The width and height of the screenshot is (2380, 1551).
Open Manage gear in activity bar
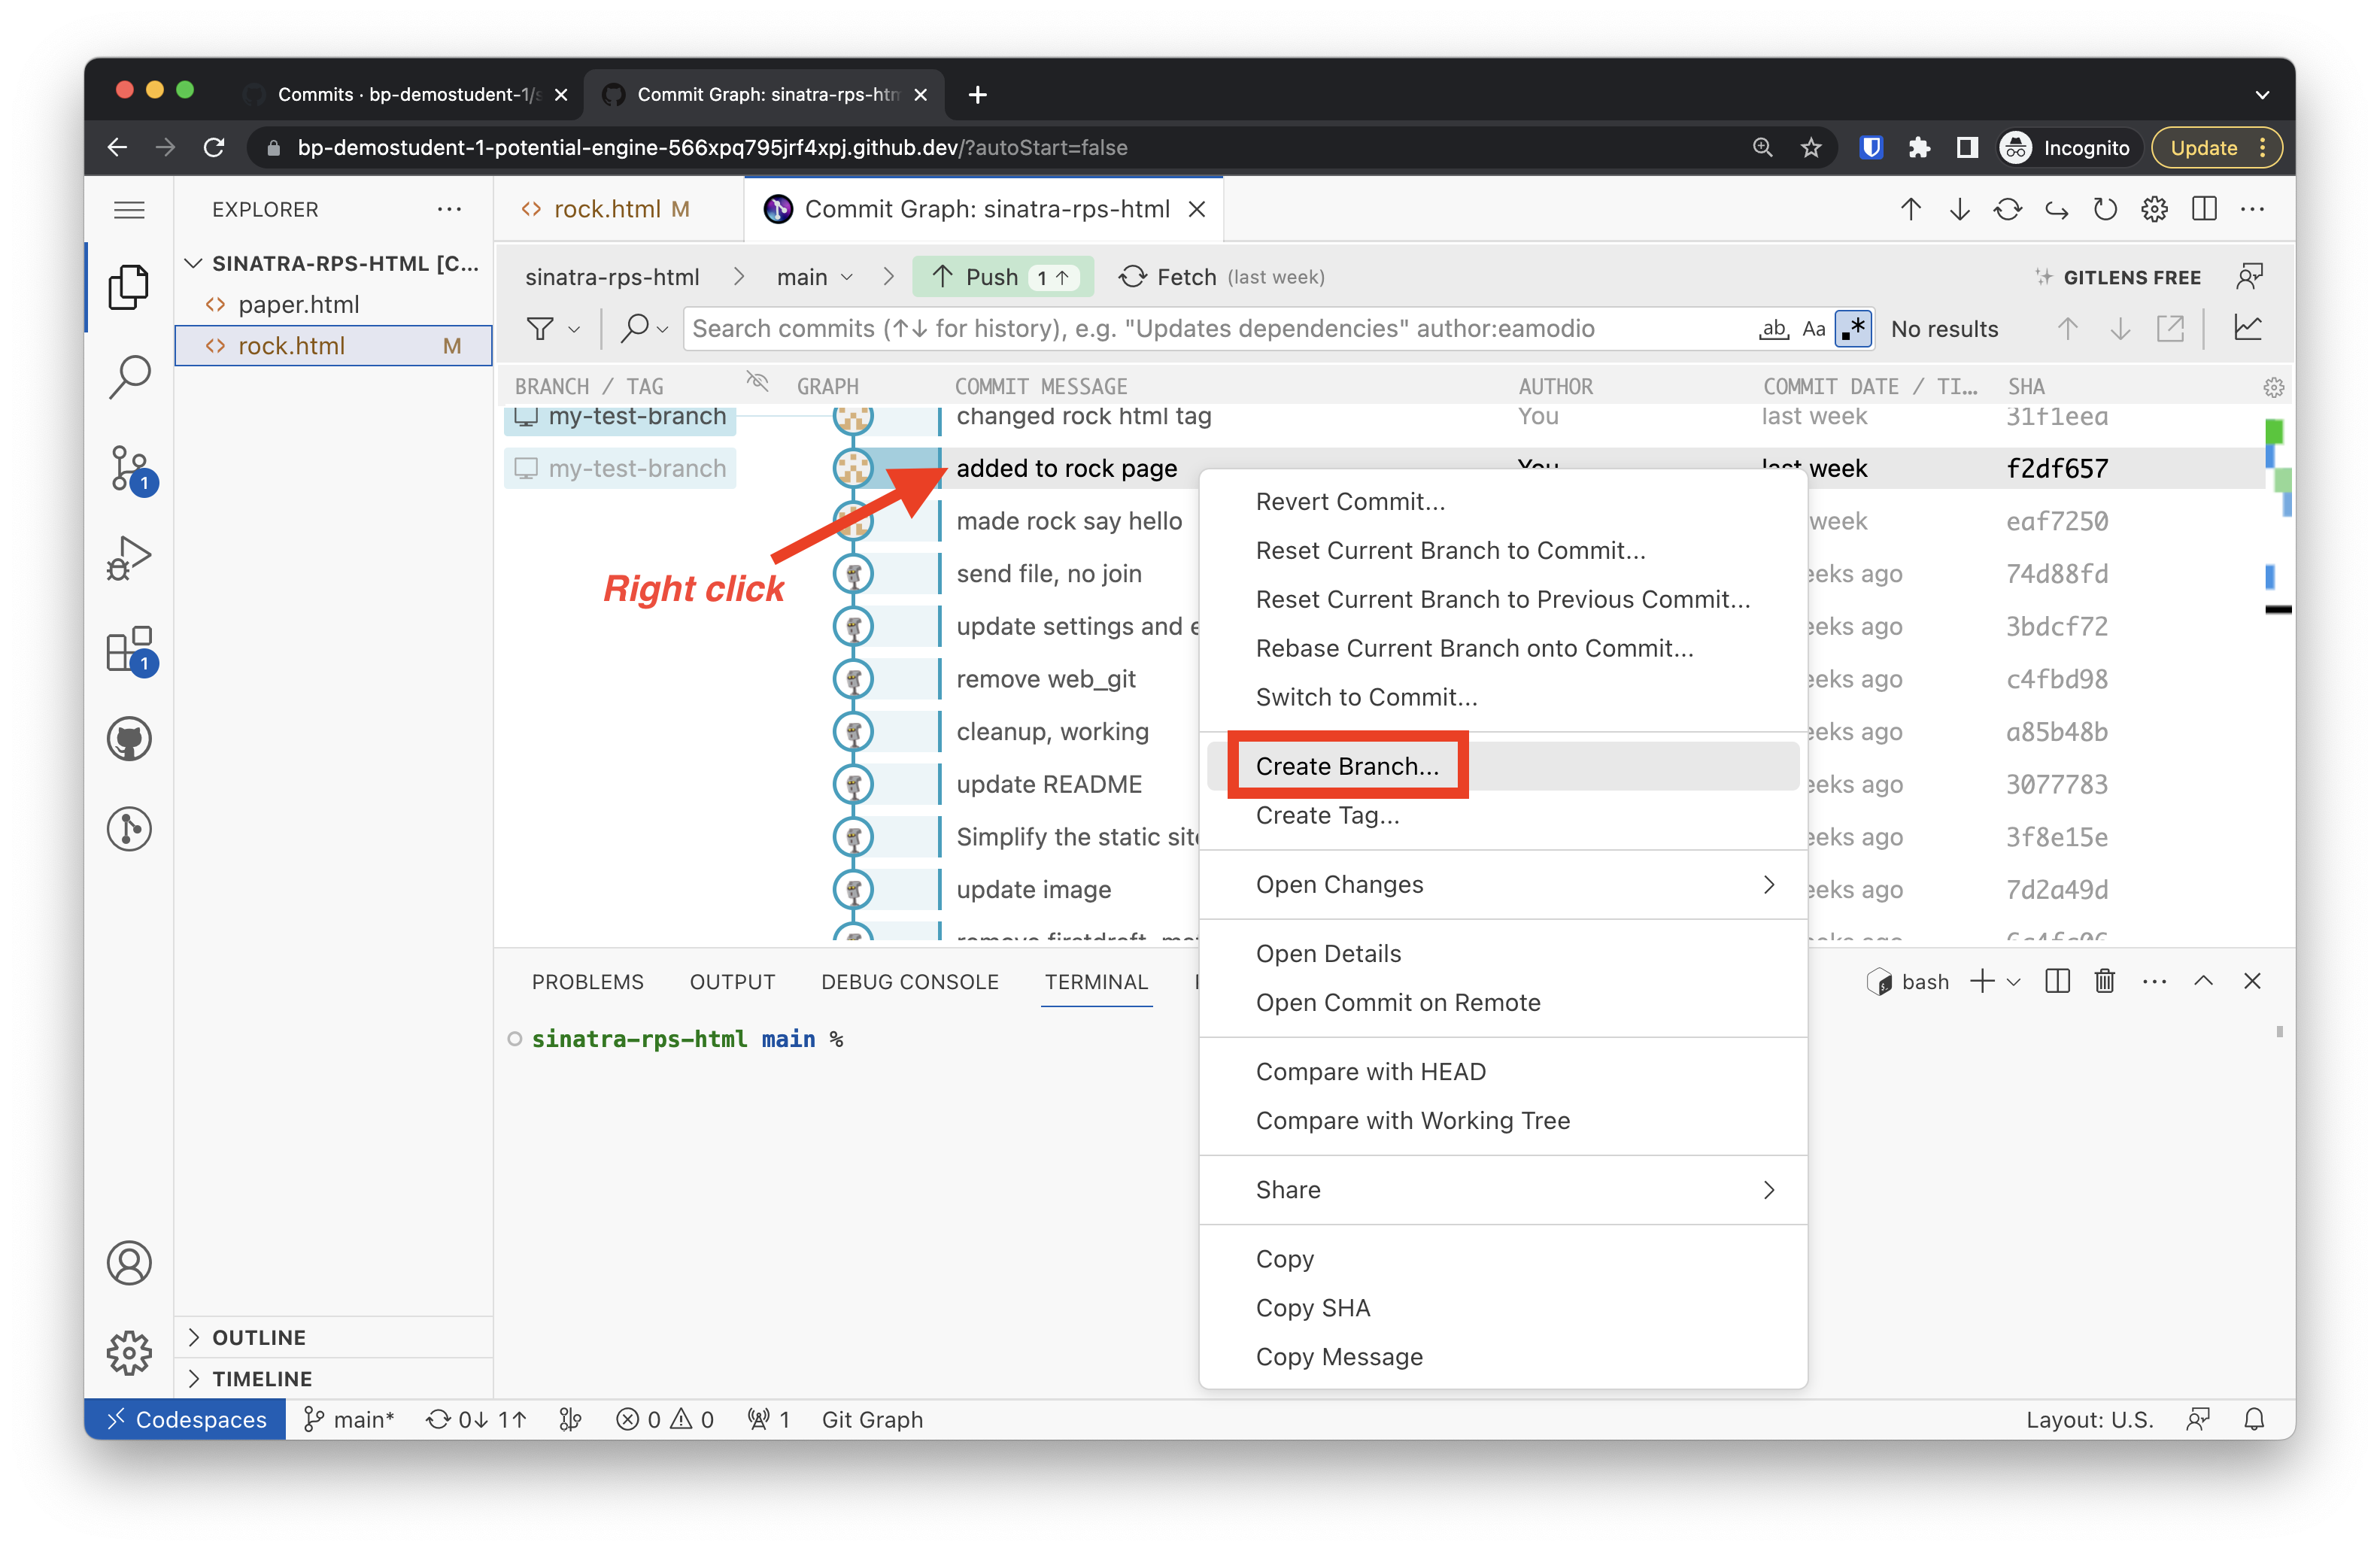click(129, 1352)
